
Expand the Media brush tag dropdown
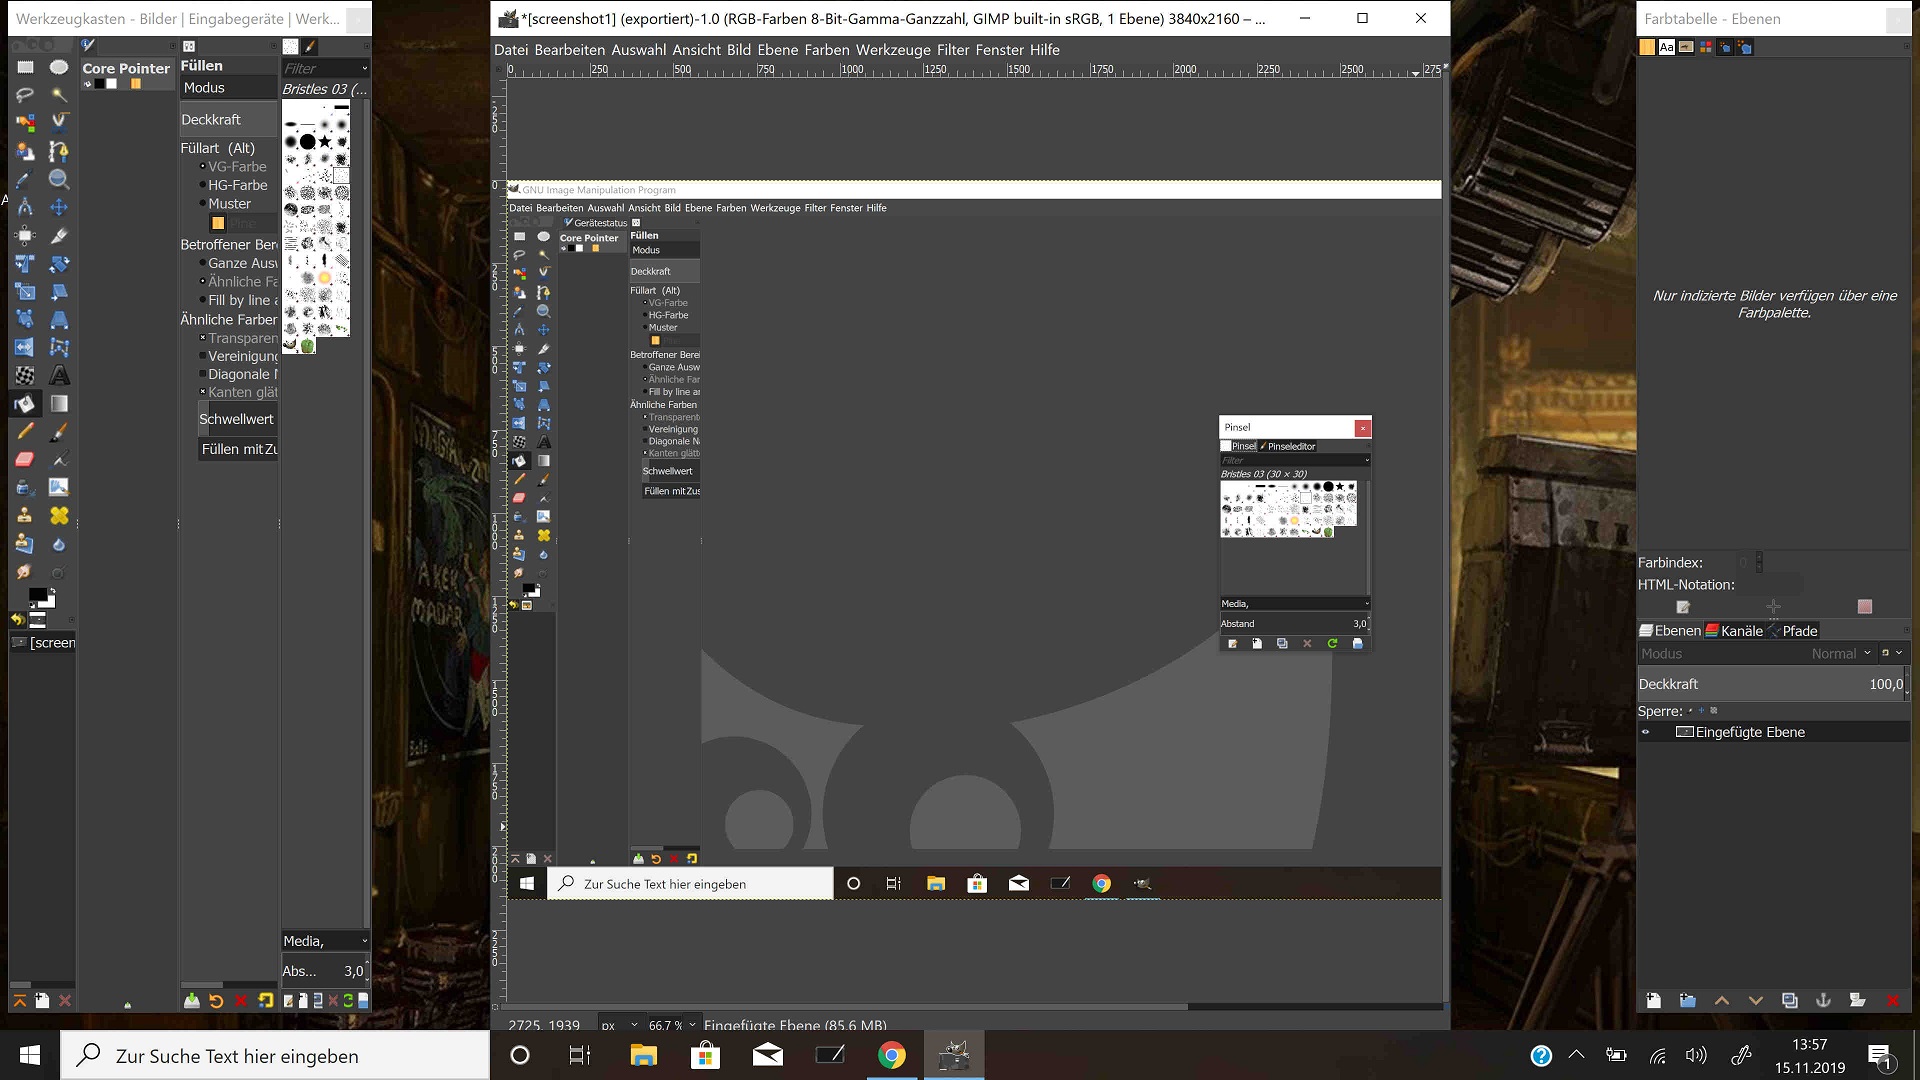364,941
